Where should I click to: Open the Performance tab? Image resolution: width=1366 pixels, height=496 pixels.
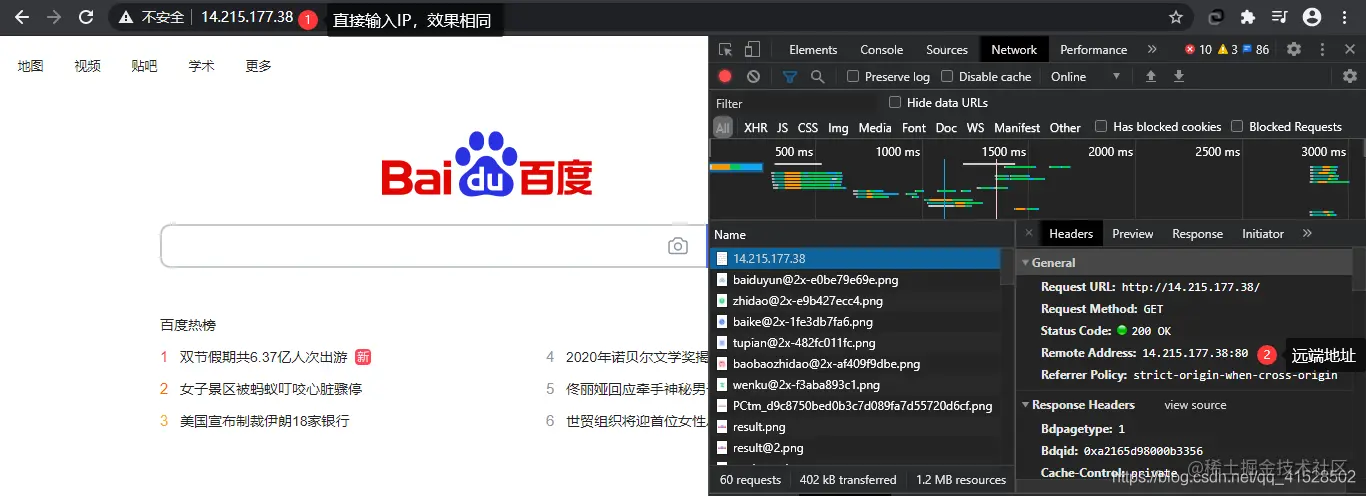(1094, 49)
